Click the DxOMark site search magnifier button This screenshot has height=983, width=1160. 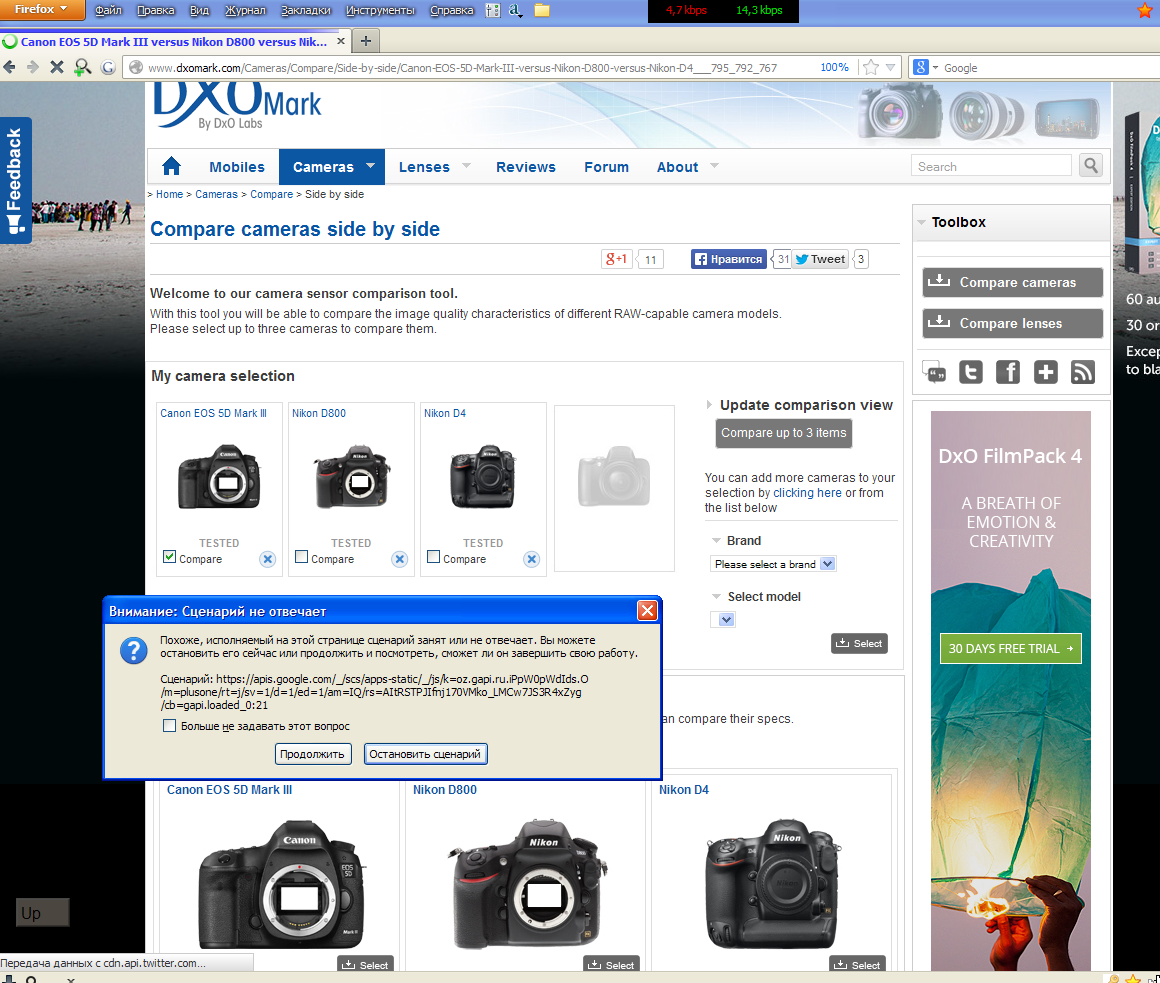(x=1090, y=165)
